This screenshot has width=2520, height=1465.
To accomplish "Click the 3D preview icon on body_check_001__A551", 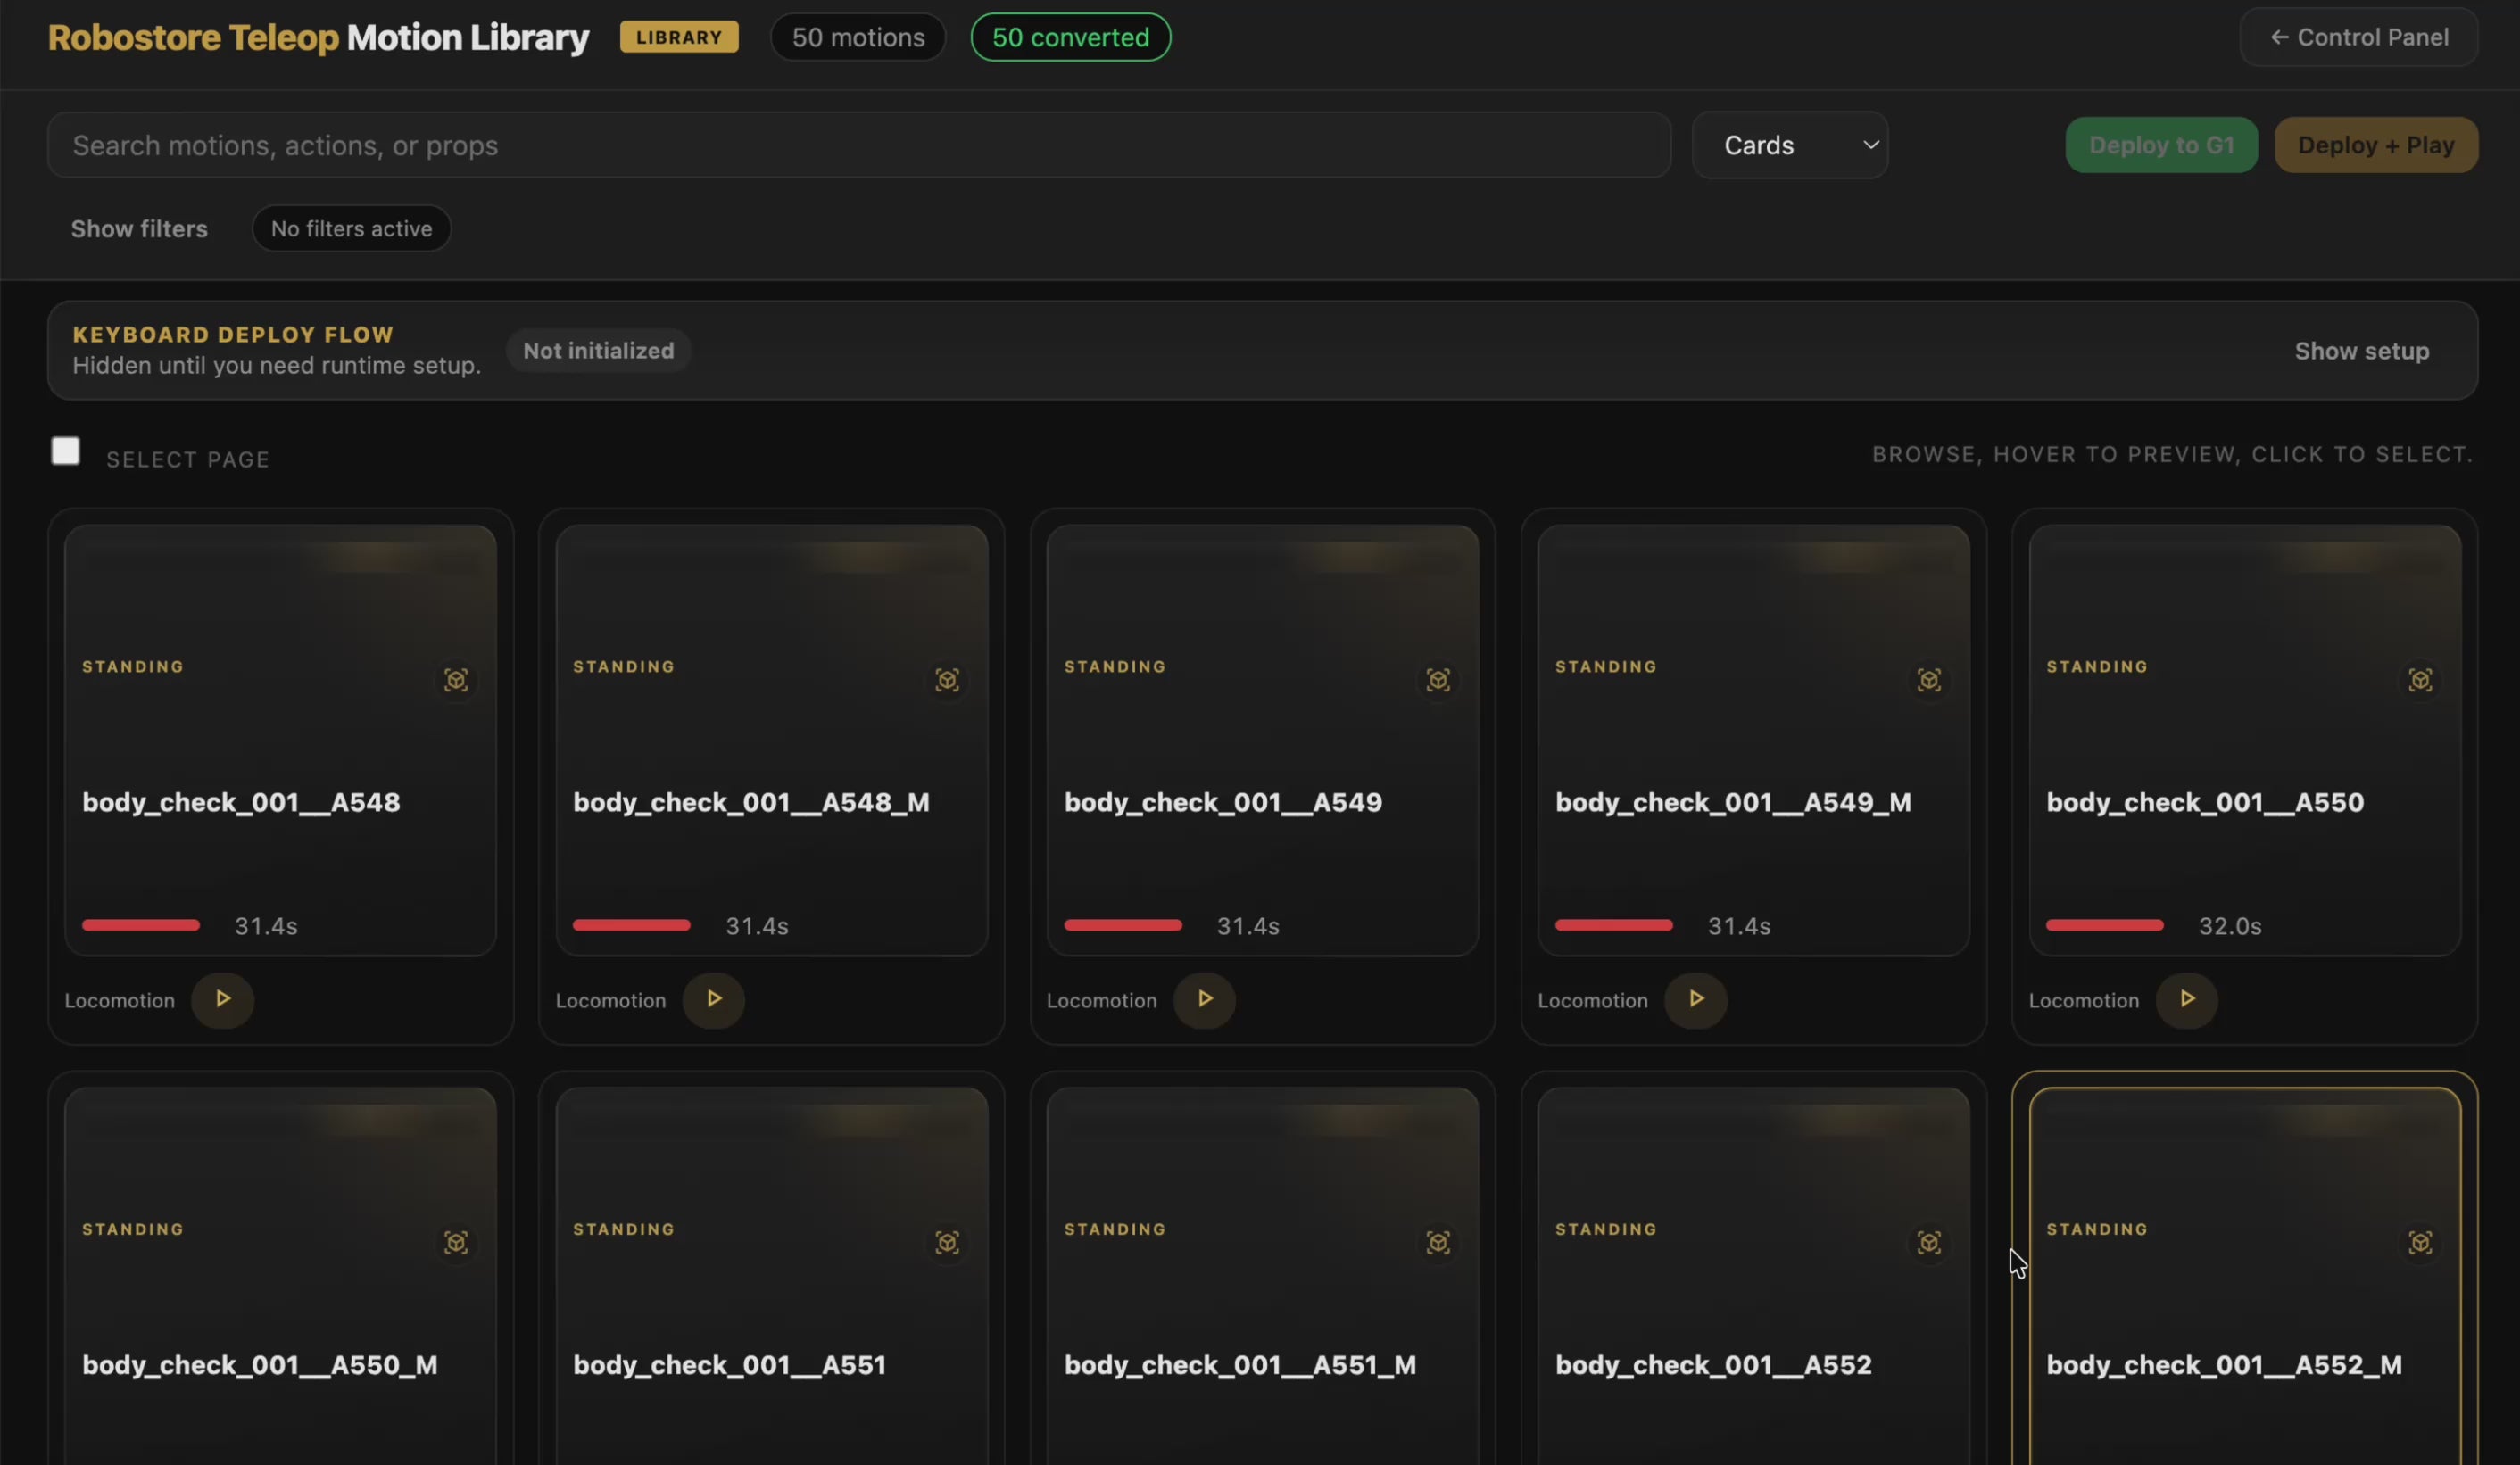I will (947, 1242).
